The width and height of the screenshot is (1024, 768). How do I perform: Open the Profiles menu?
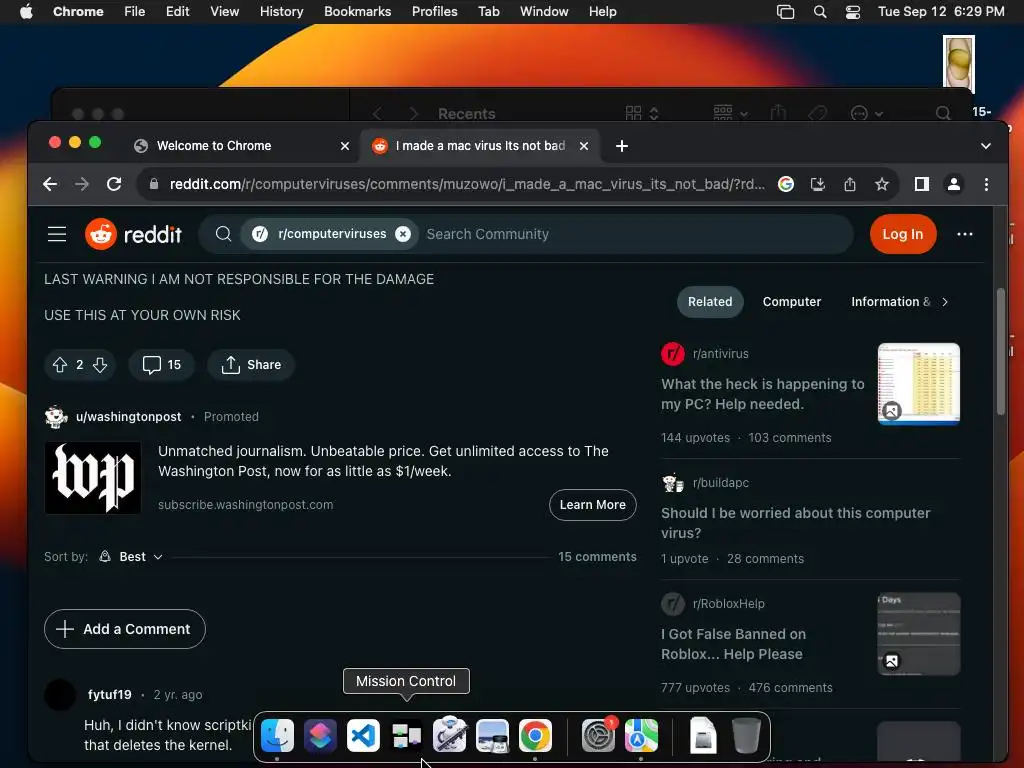434,11
